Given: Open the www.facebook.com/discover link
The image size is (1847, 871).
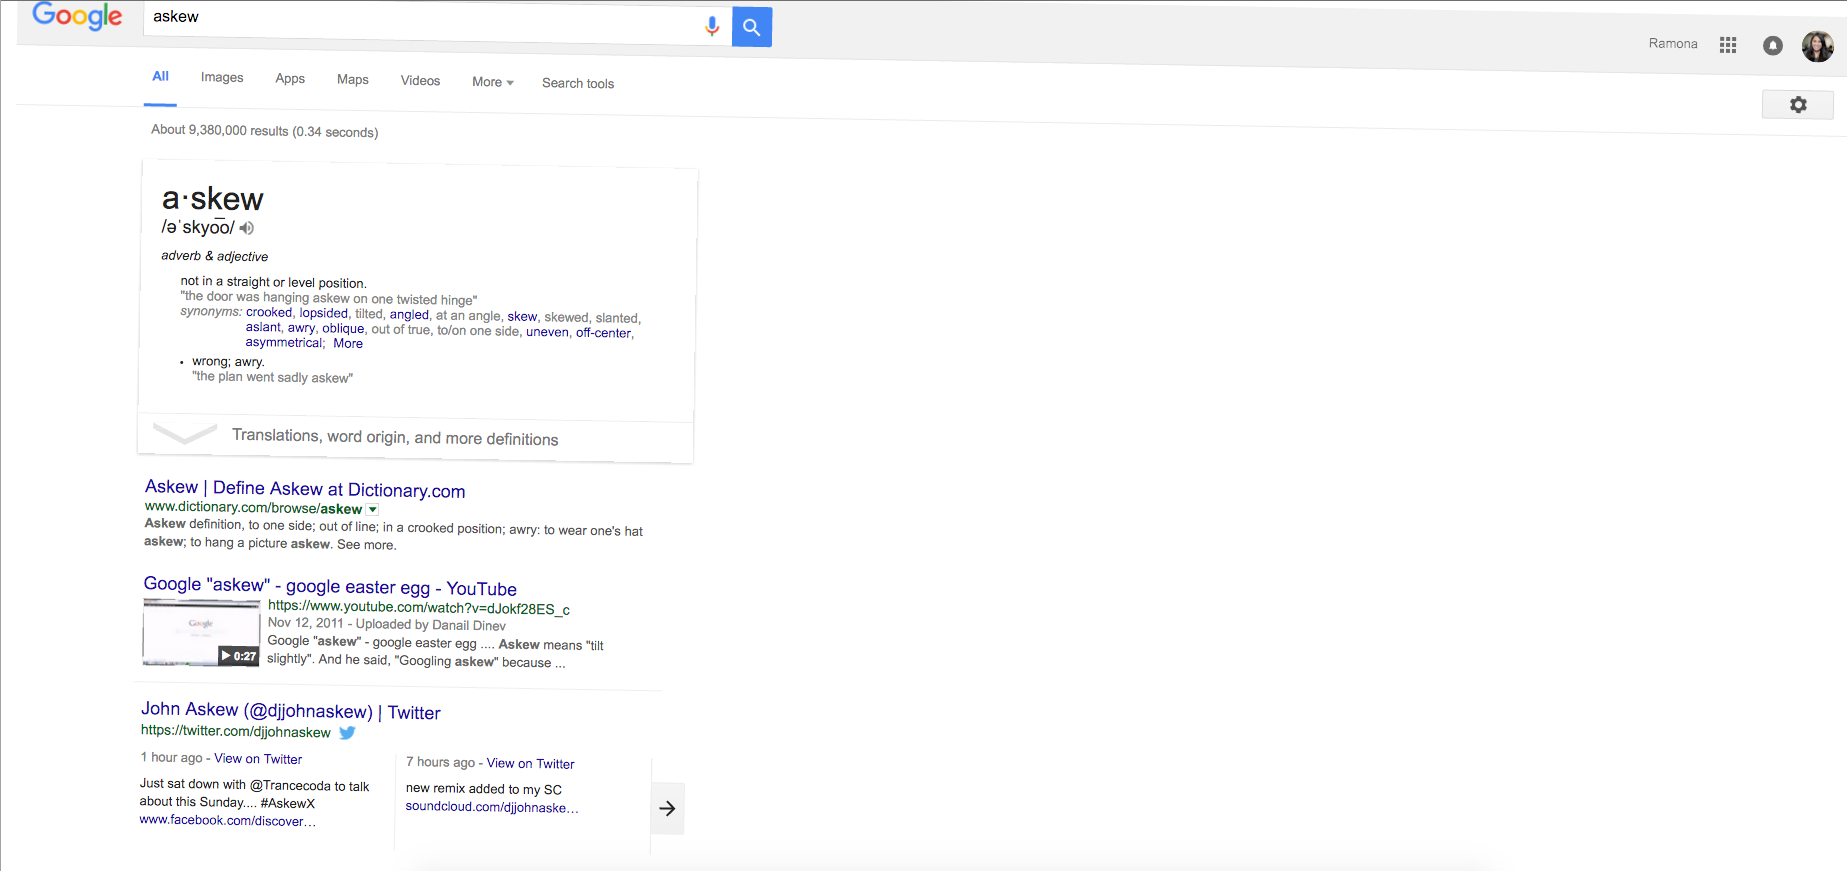Looking at the screenshot, I should (227, 820).
